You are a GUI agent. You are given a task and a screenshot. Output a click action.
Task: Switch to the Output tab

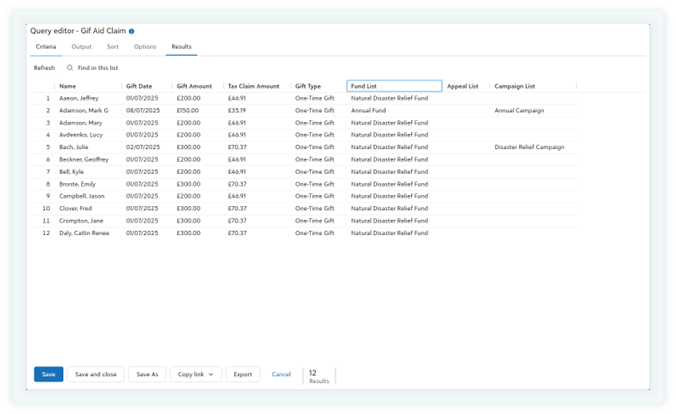(x=81, y=47)
